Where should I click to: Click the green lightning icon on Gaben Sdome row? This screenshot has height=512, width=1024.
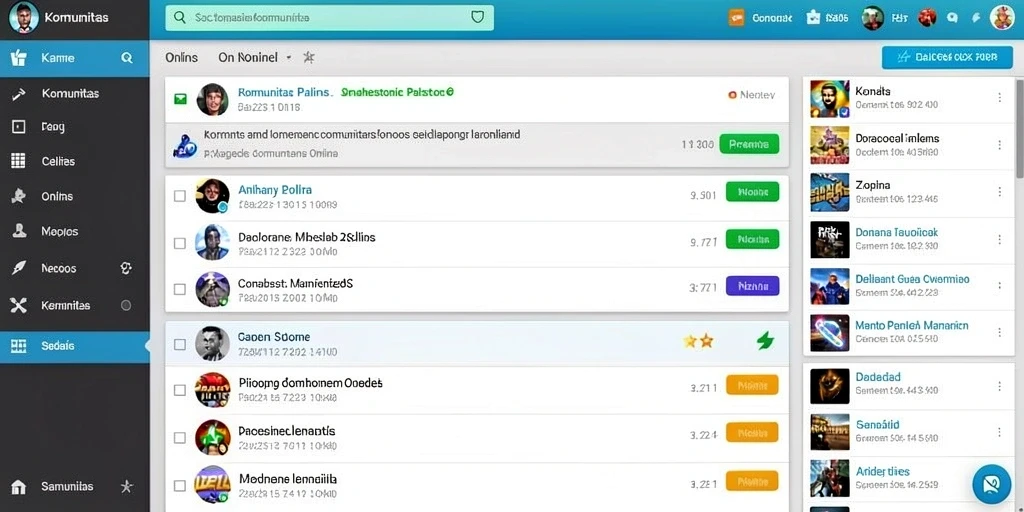765,340
